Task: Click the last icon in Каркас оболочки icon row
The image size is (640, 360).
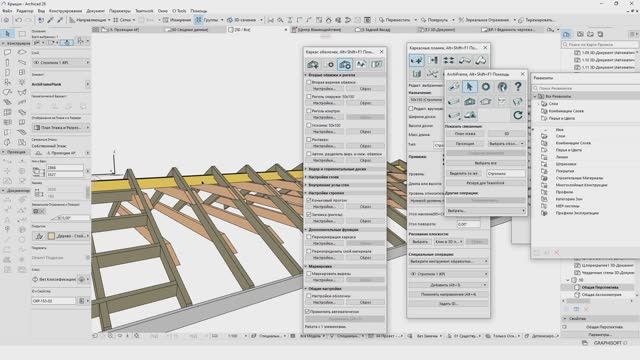Action: pos(376,64)
